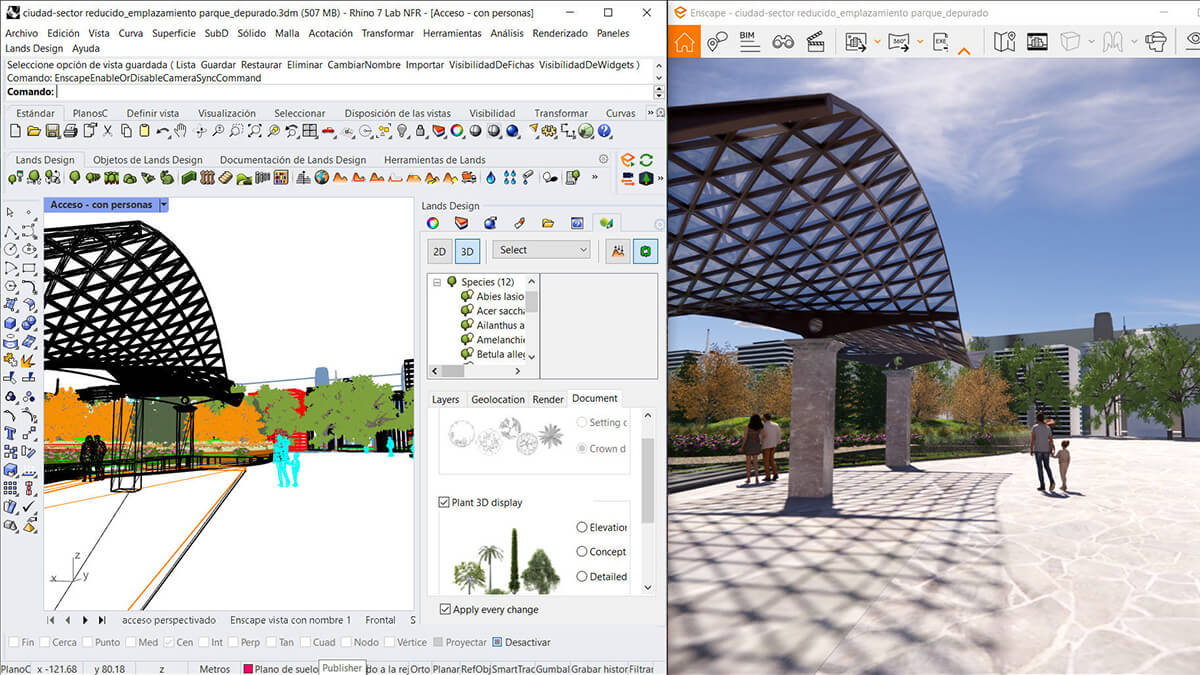Click the binoculars view icon in Enscape
This screenshot has width=1200, height=675.
[x=782, y=42]
